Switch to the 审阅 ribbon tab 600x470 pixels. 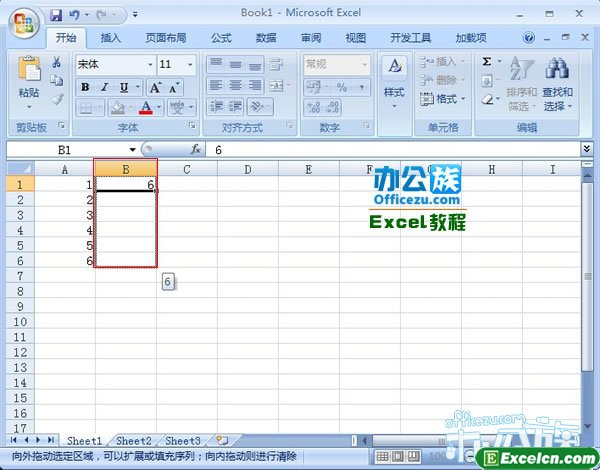point(311,38)
